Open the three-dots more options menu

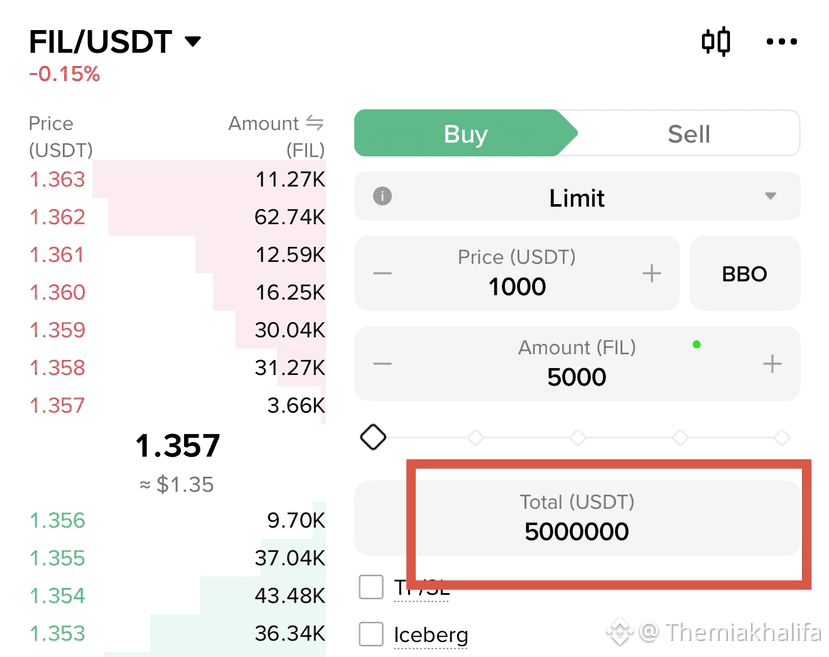click(781, 42)
